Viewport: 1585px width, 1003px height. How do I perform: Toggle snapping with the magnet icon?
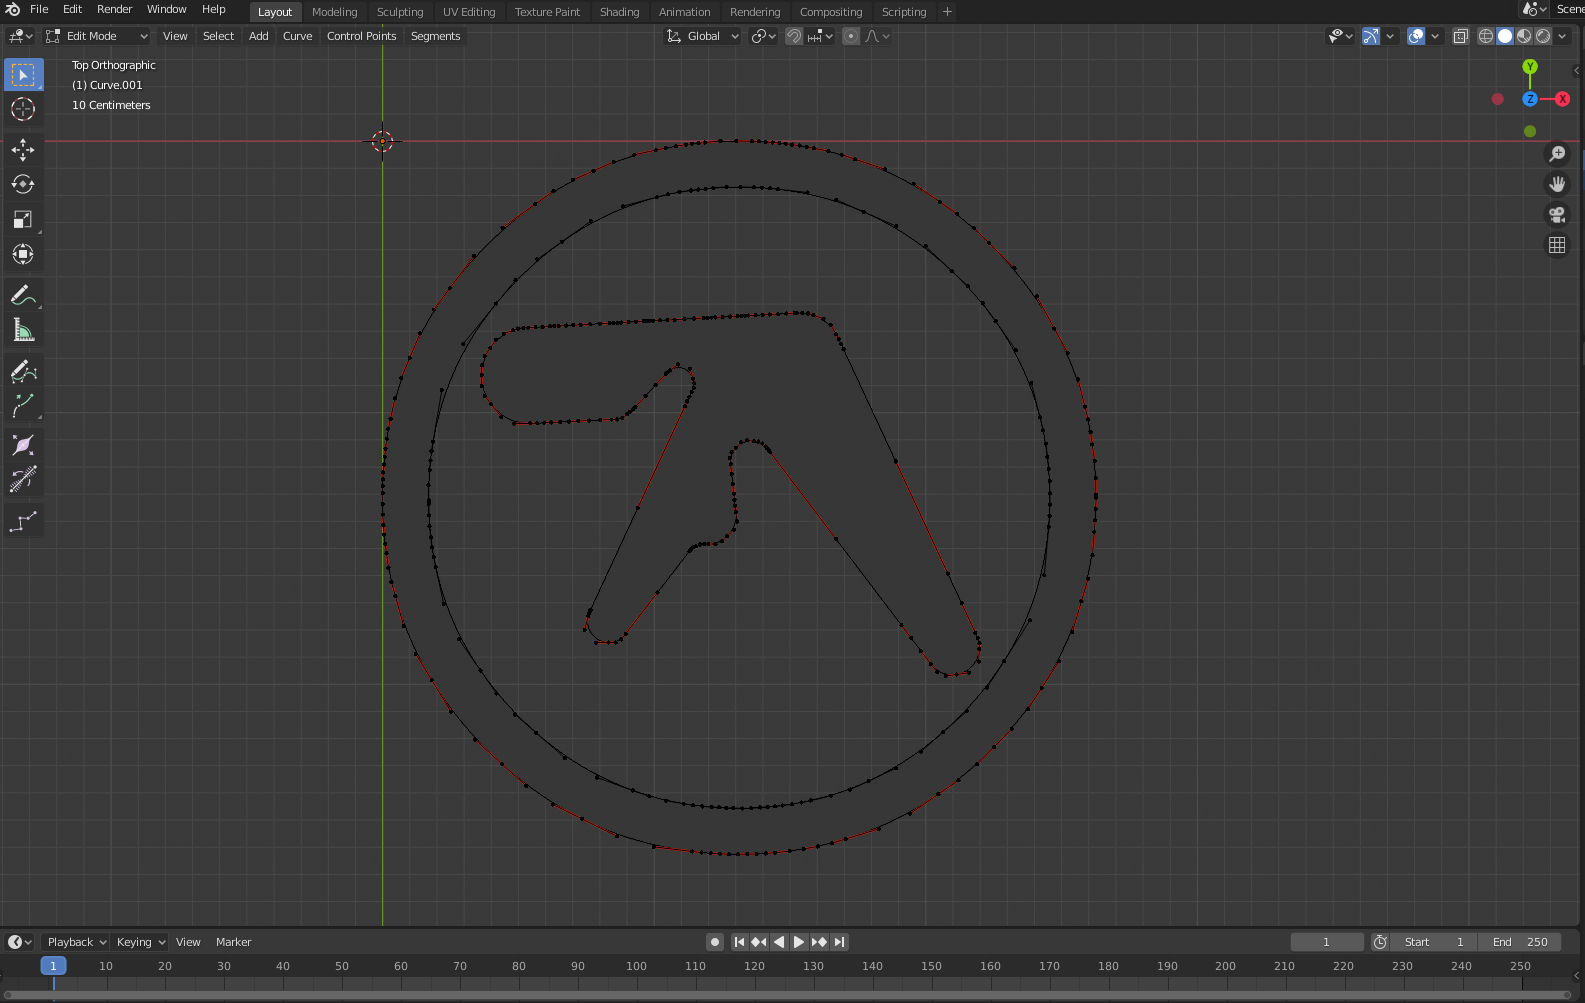[x=794, y=36]
